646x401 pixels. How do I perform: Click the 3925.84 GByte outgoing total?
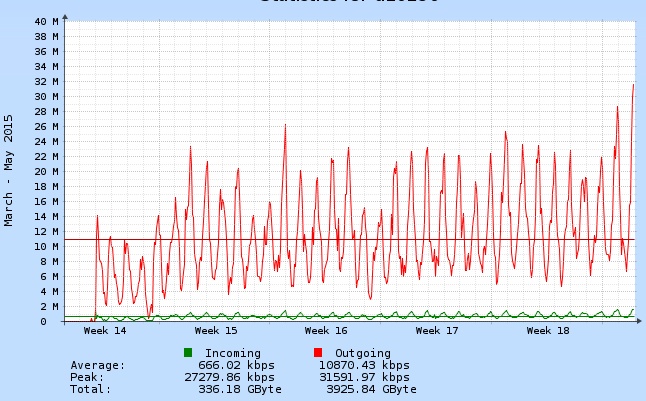(x=371, y=389)
